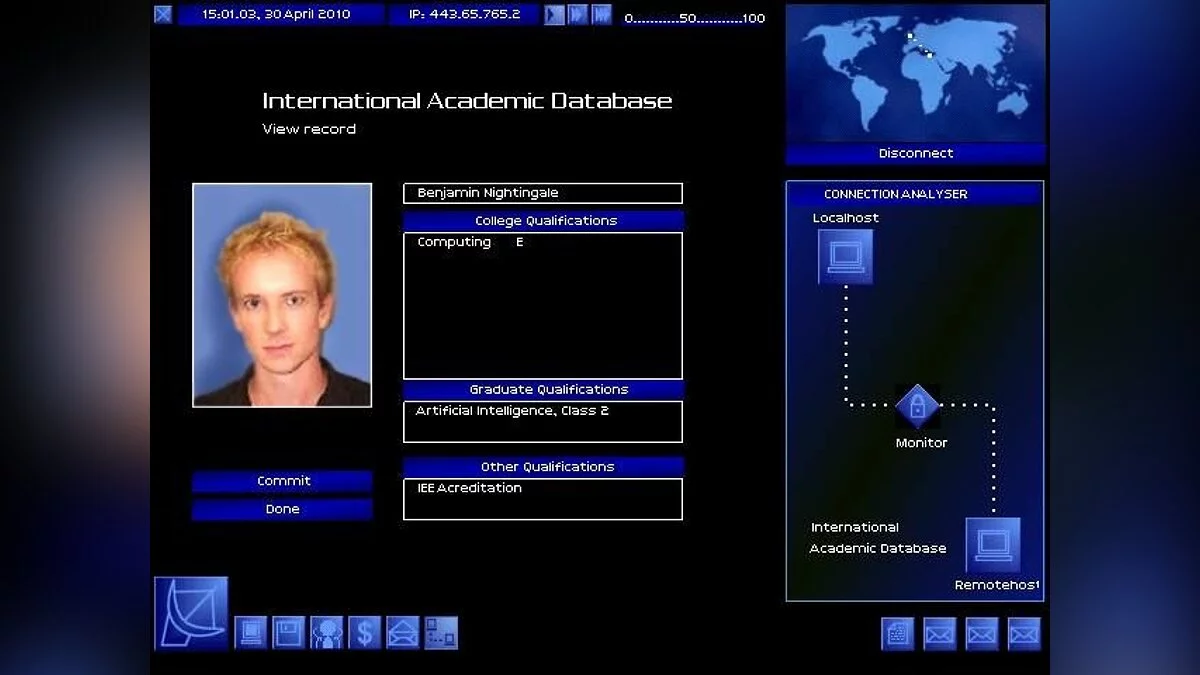The width and height of the screenshot is (1200, 675).
Task: Click the open envelope send-mail icon
Action: pos(402,633)
